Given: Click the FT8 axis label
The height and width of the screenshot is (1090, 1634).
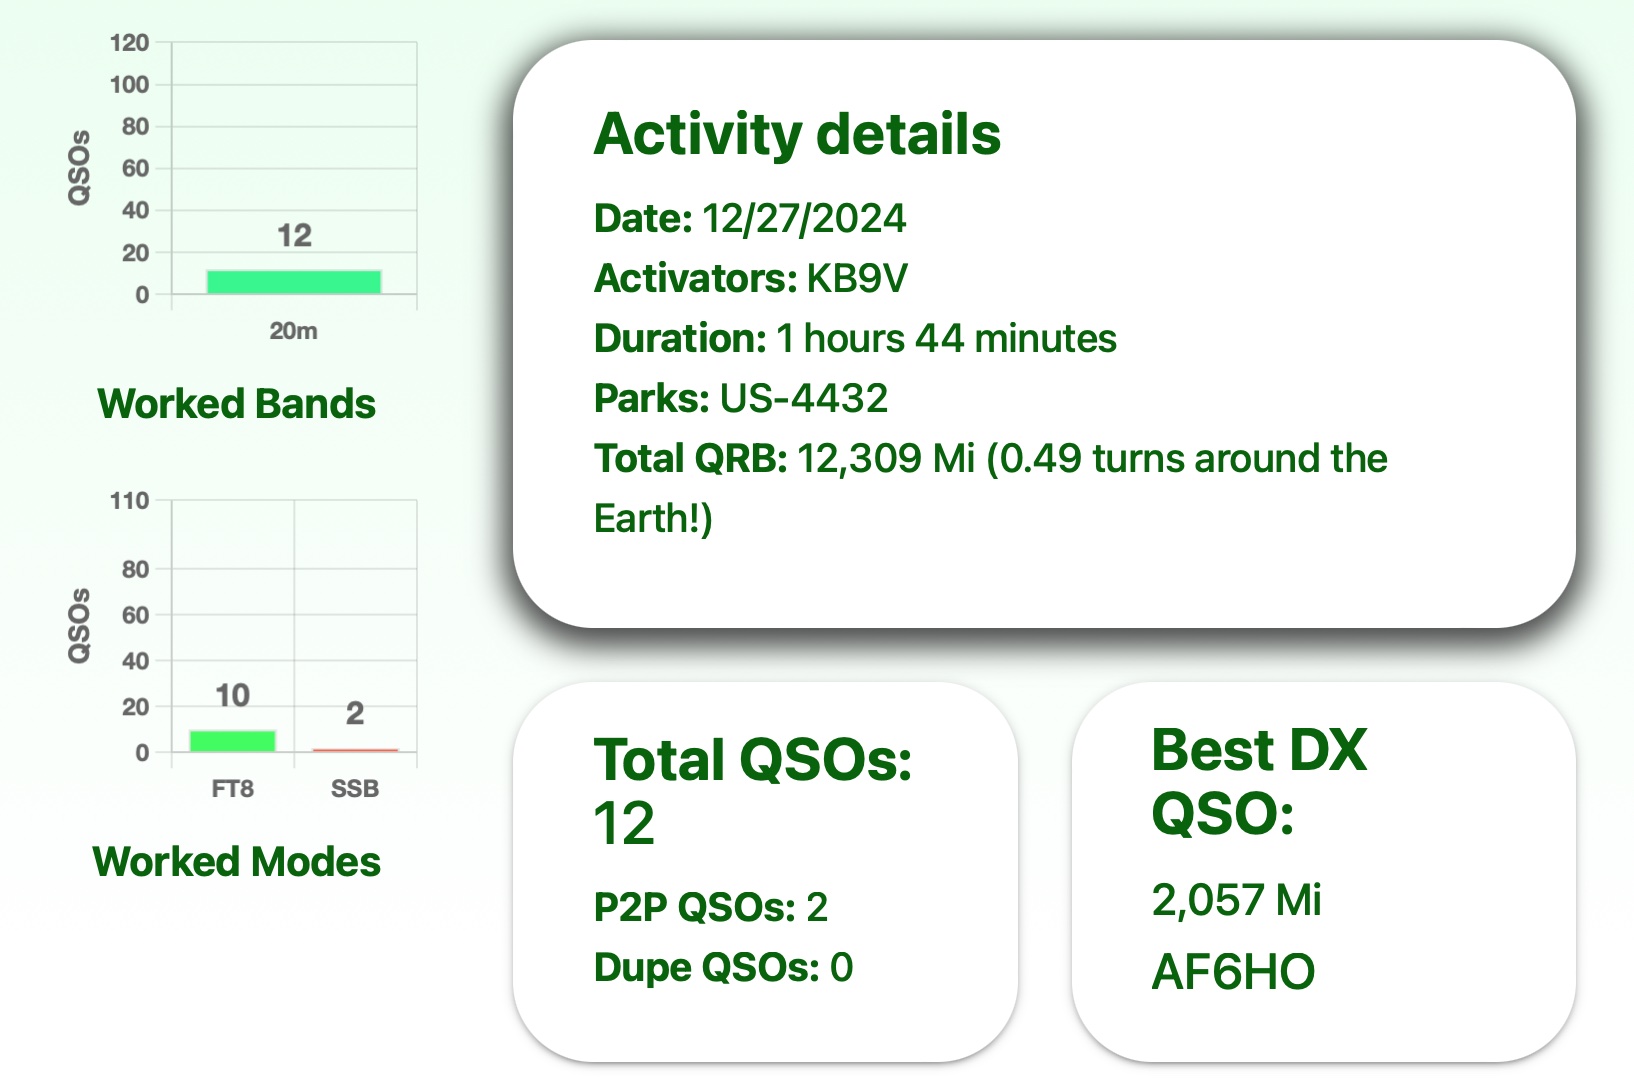Looking at the screenshot, I should 232,789.
